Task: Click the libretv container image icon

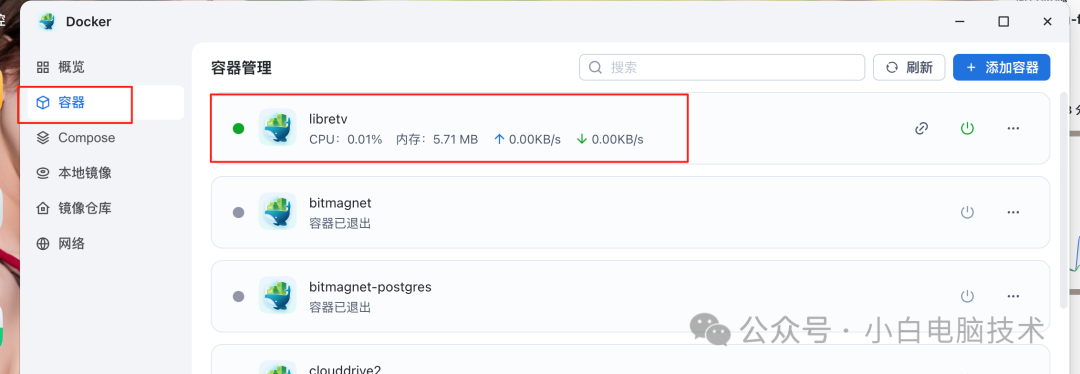Action: pos(278,127)
